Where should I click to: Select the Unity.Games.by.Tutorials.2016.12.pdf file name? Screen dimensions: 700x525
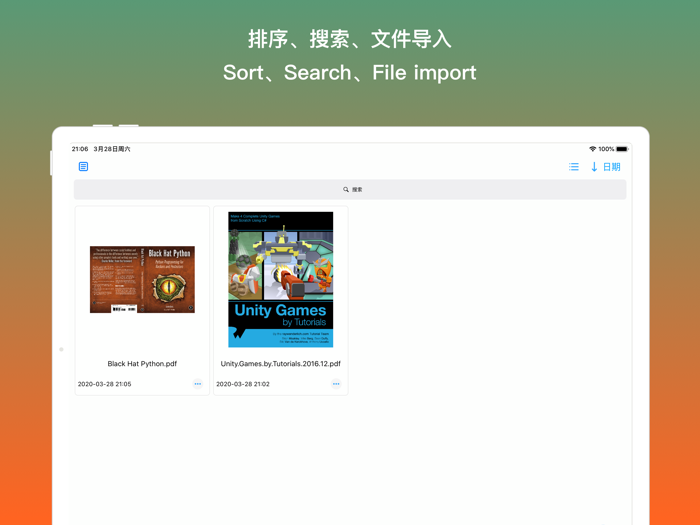[x=280, y=364]
